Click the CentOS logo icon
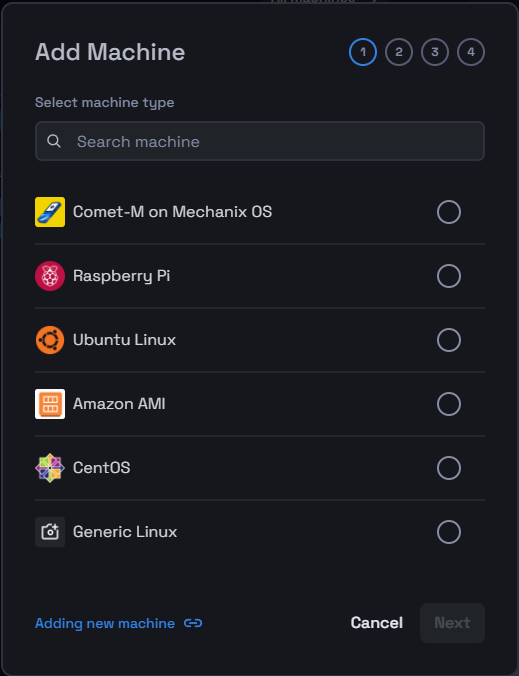This screenshot has width=519, height=676. pos(50,468)
